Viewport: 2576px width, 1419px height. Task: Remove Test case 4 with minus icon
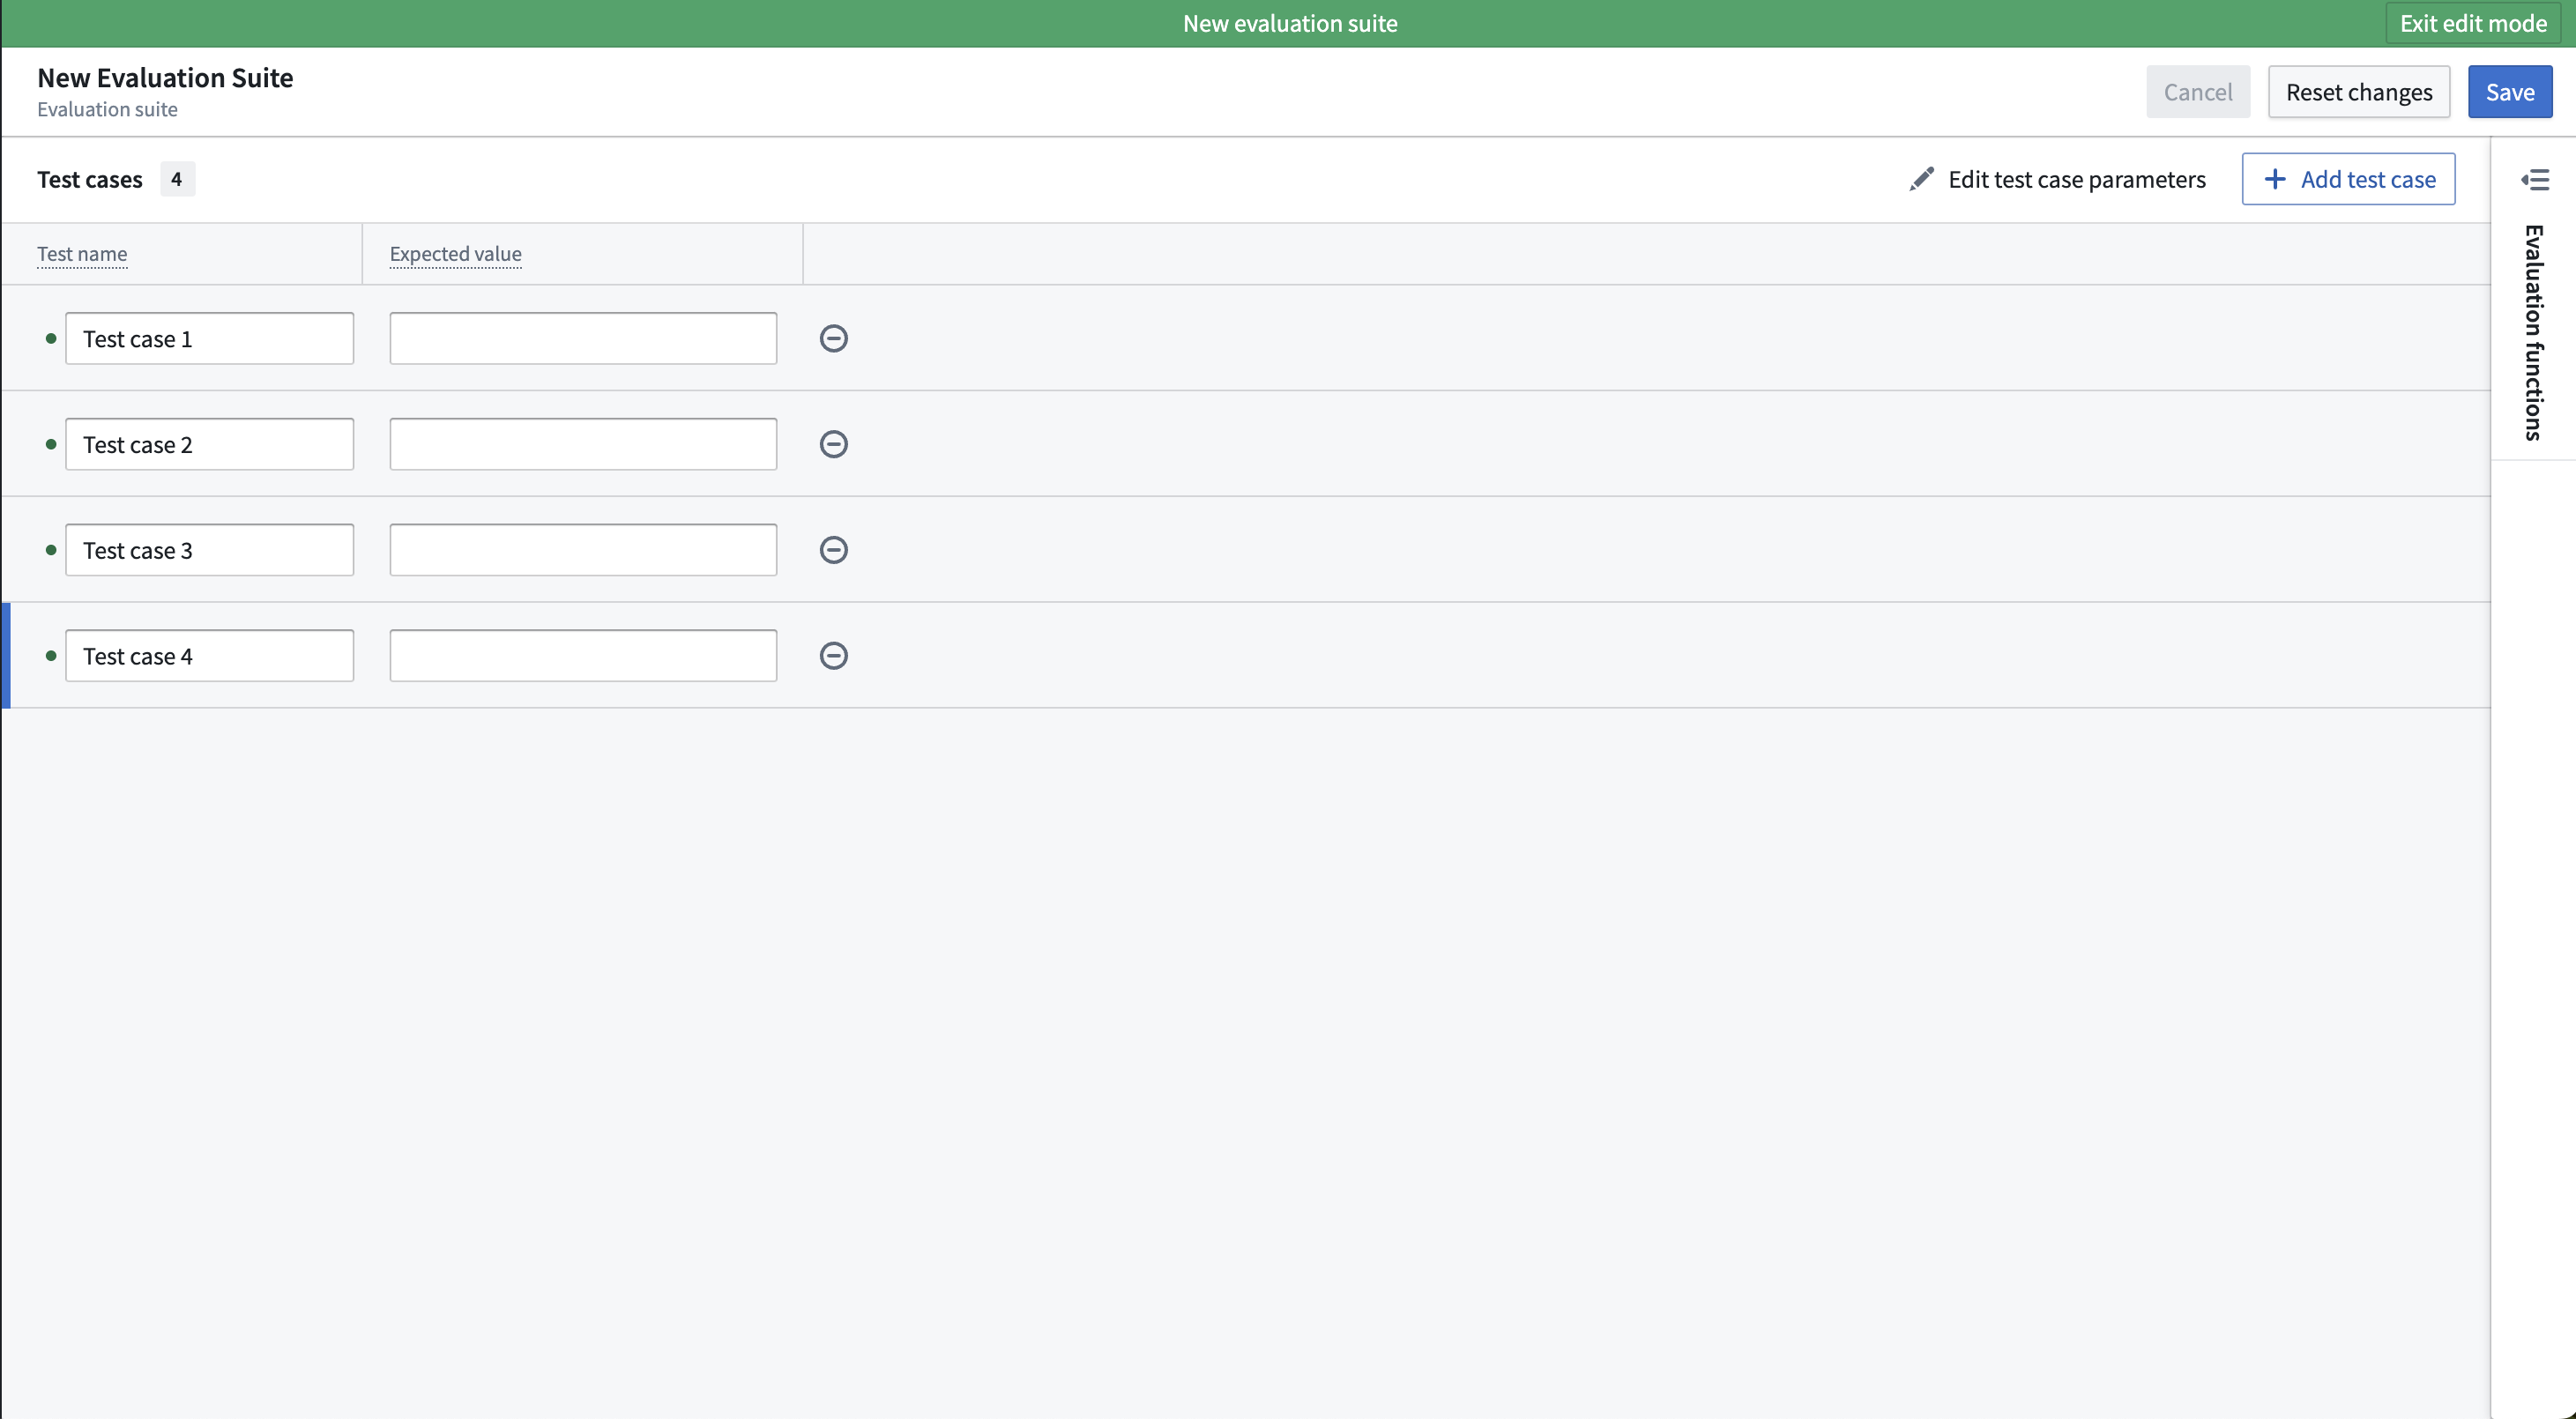[x=833, y=656]
